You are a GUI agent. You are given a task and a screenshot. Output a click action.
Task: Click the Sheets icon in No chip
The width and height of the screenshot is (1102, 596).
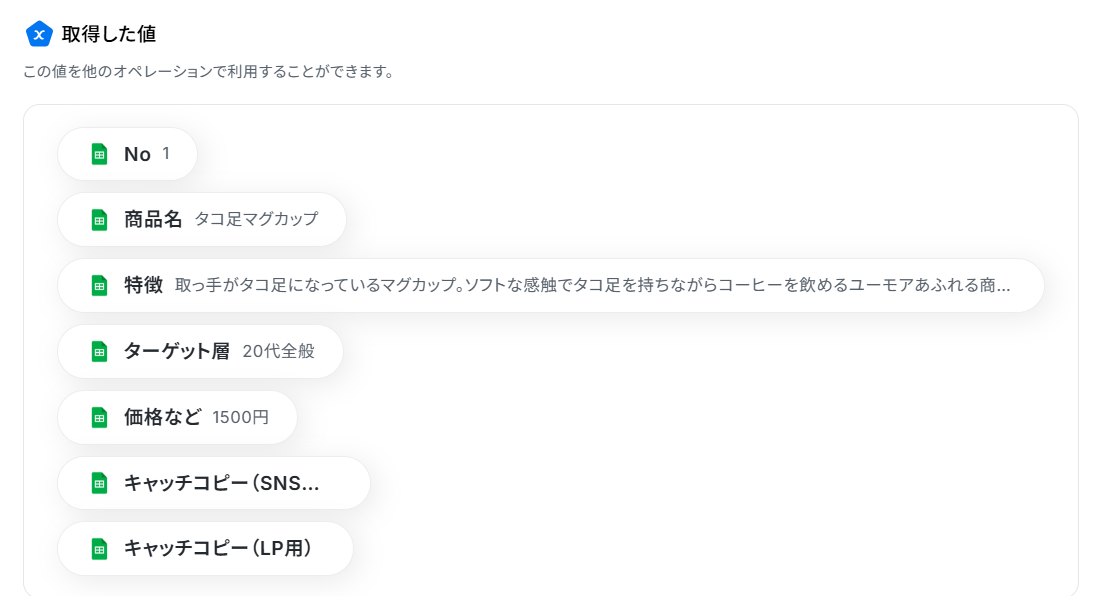tap(100, 154)
